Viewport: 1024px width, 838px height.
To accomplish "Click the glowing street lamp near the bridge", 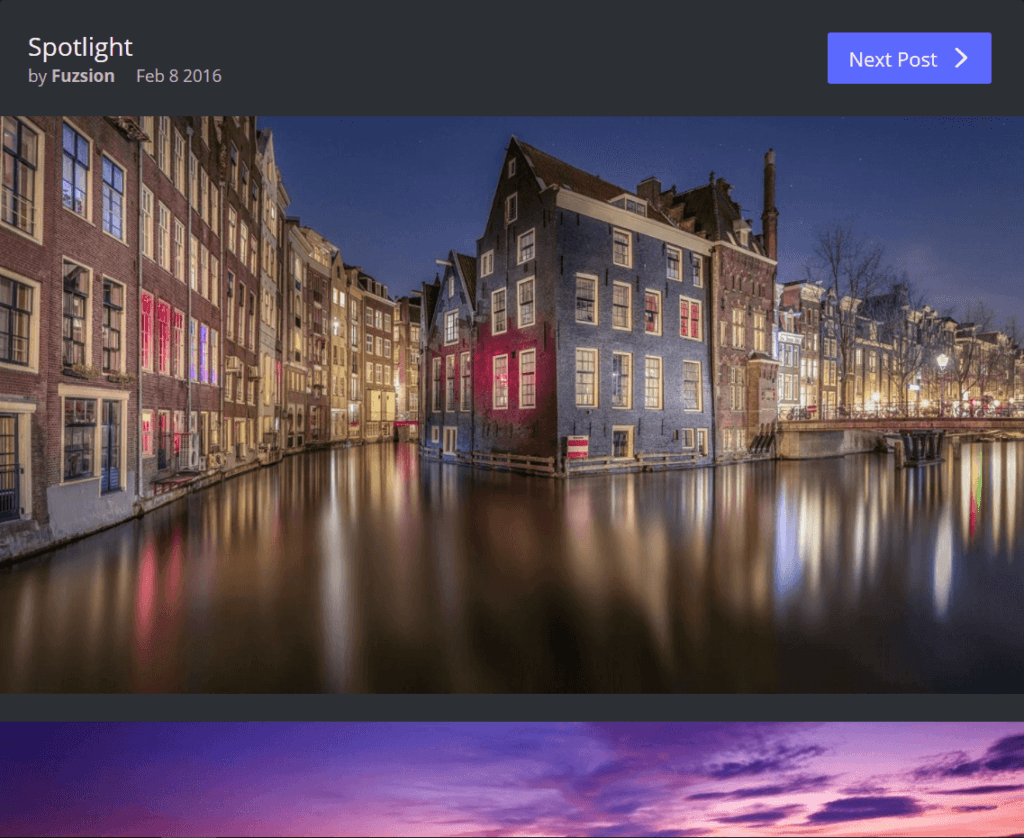I will 941,360.
